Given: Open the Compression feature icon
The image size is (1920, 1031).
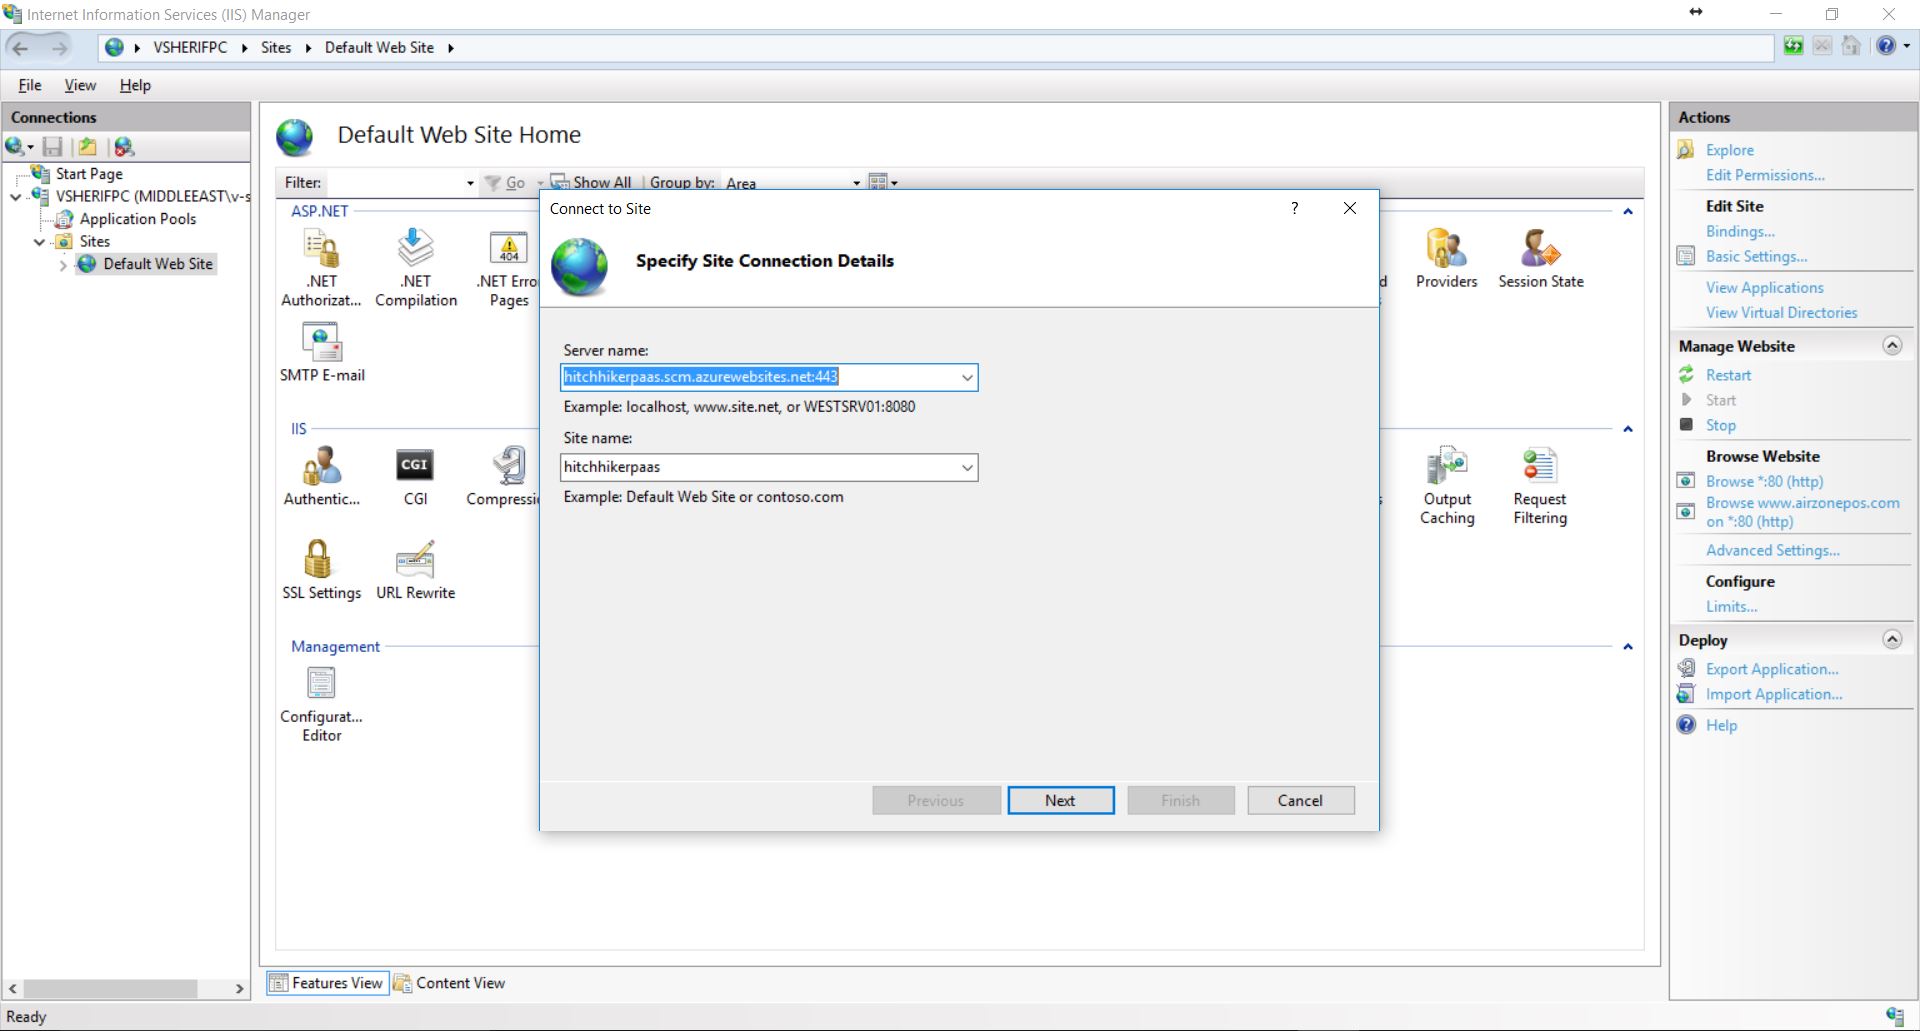Looking at the screenshot, I should click(x=508, y=467).
